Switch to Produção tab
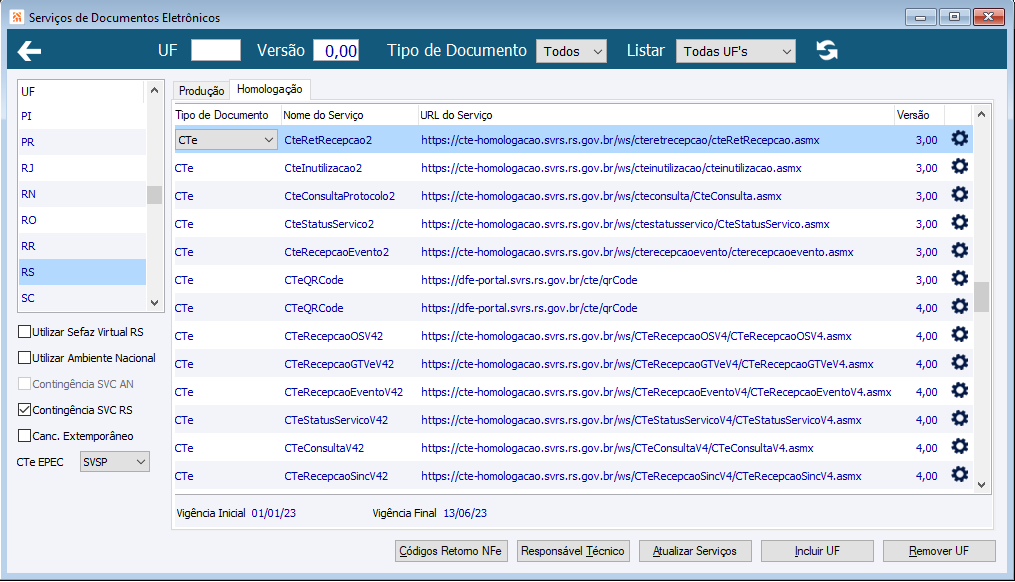This screenshot has height=582, width=1015. point(201,91)
